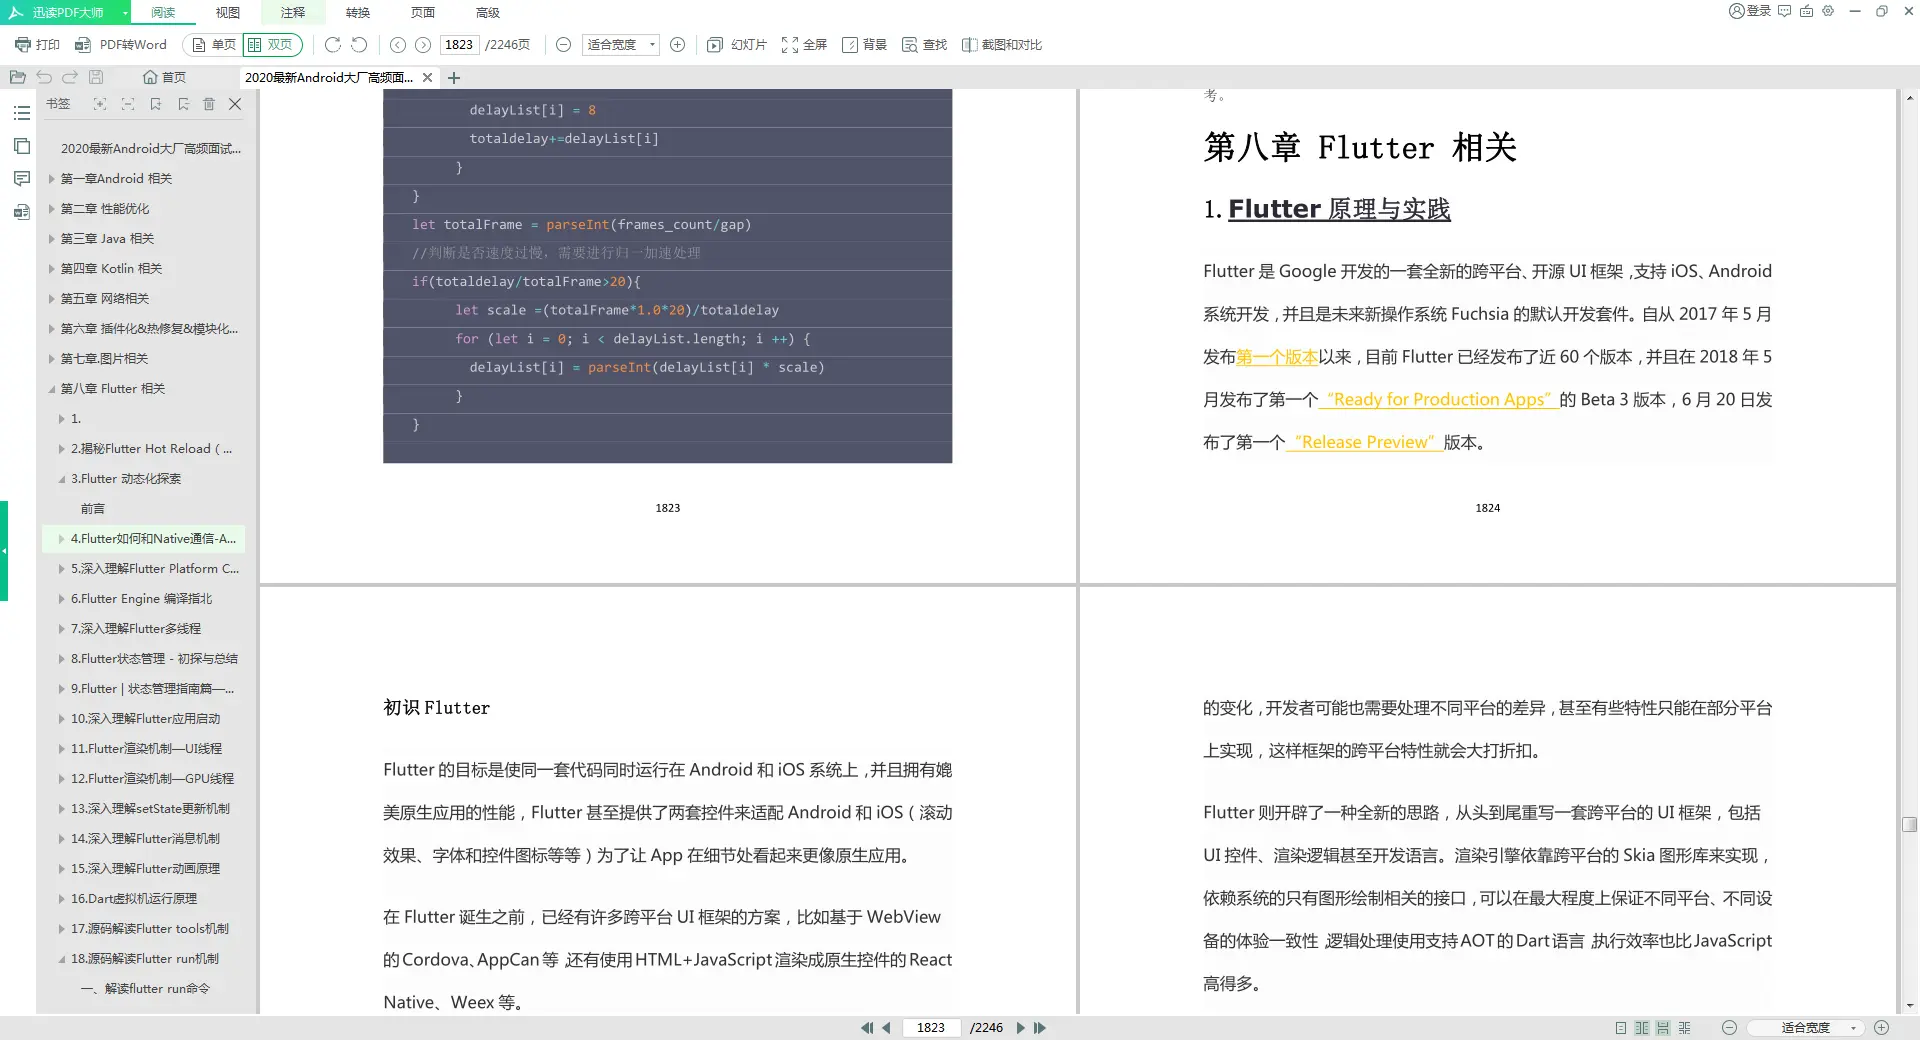Viewport: 1920px width, 1040px height.
Task: Switch to the 注释 ribbon tab
Action: [291, 13]
